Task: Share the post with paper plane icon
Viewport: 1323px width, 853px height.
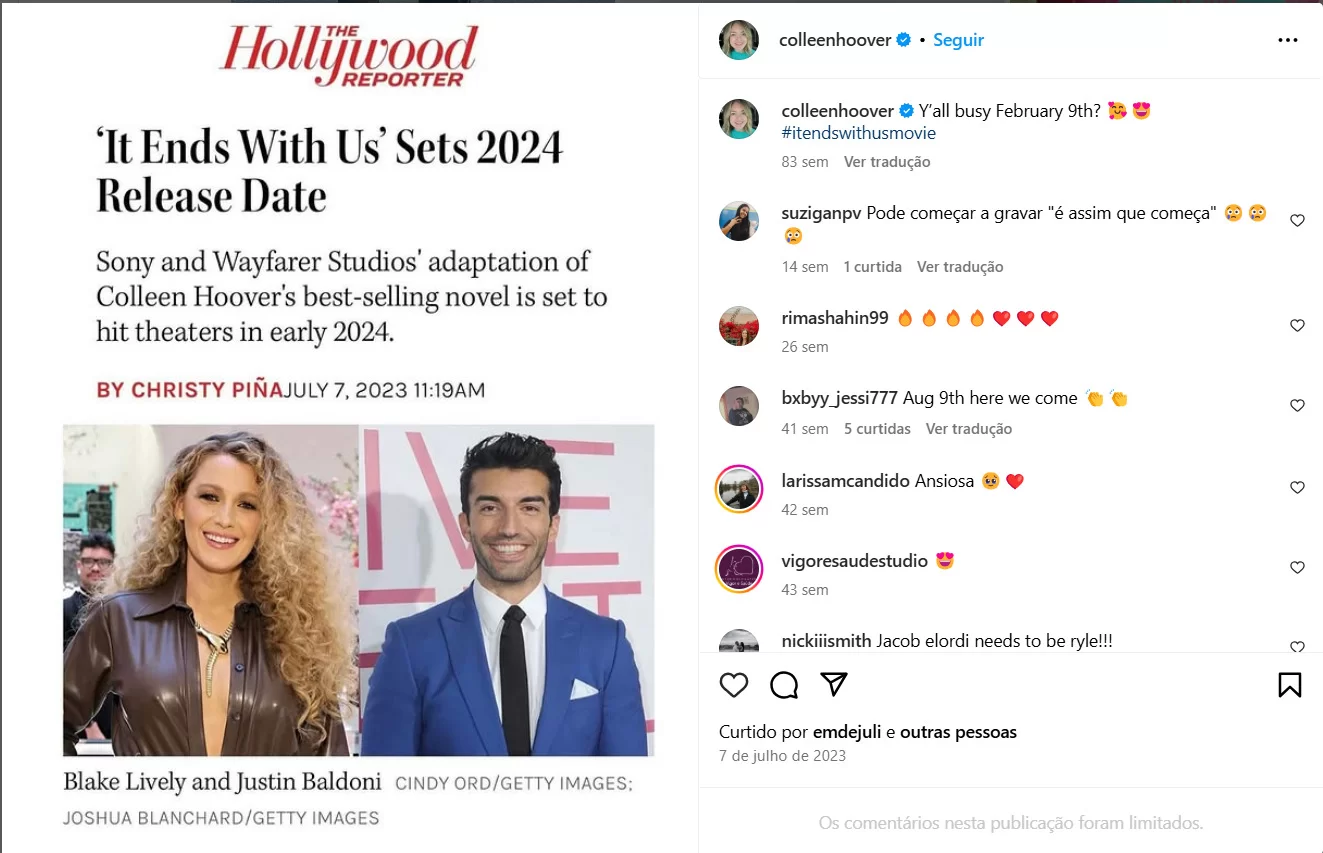Action: (x=834, y=684)
